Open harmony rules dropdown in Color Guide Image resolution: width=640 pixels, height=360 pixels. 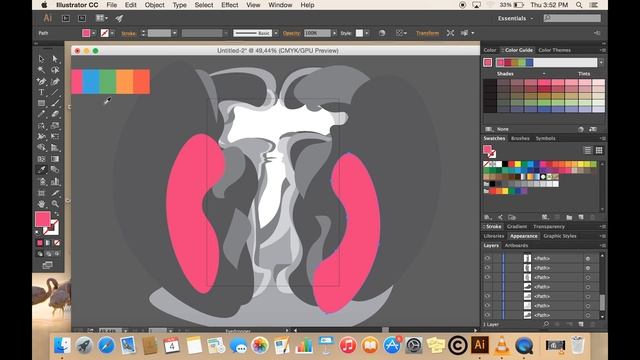[x=601, y=62]
